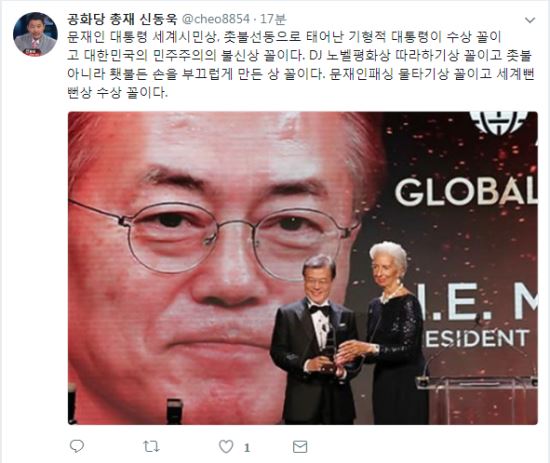Like the tweet with the heart icon

226,447
